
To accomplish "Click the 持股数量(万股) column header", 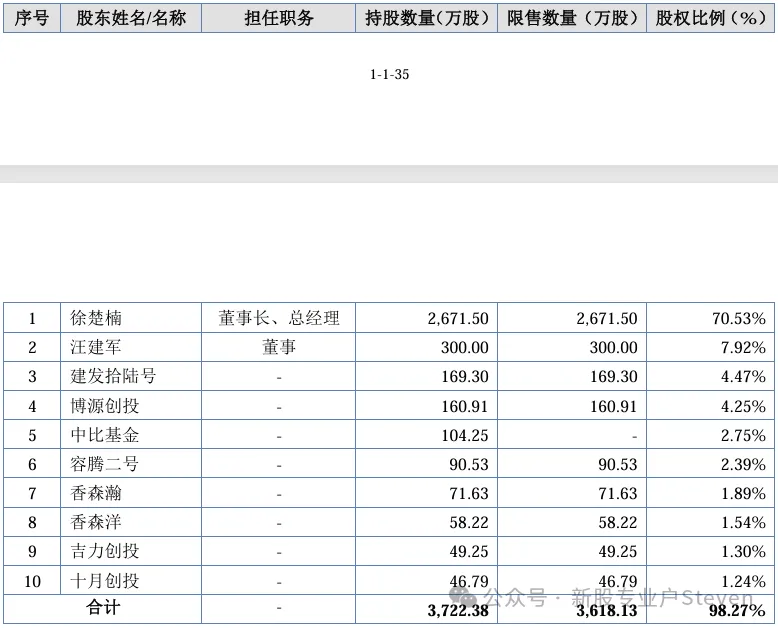I will (x=427, y=18).
